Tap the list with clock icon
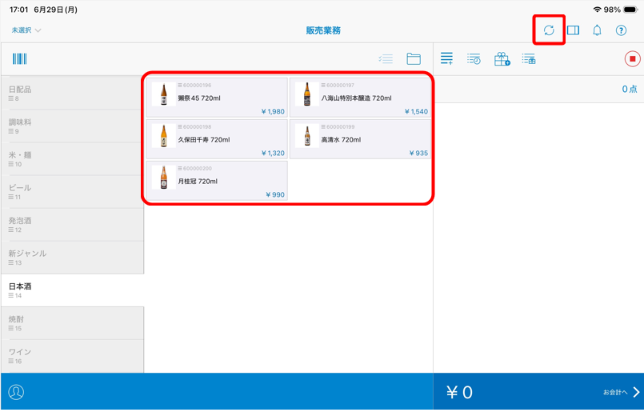This screenshot has height=410, width=644. click(x=474, y=59)
